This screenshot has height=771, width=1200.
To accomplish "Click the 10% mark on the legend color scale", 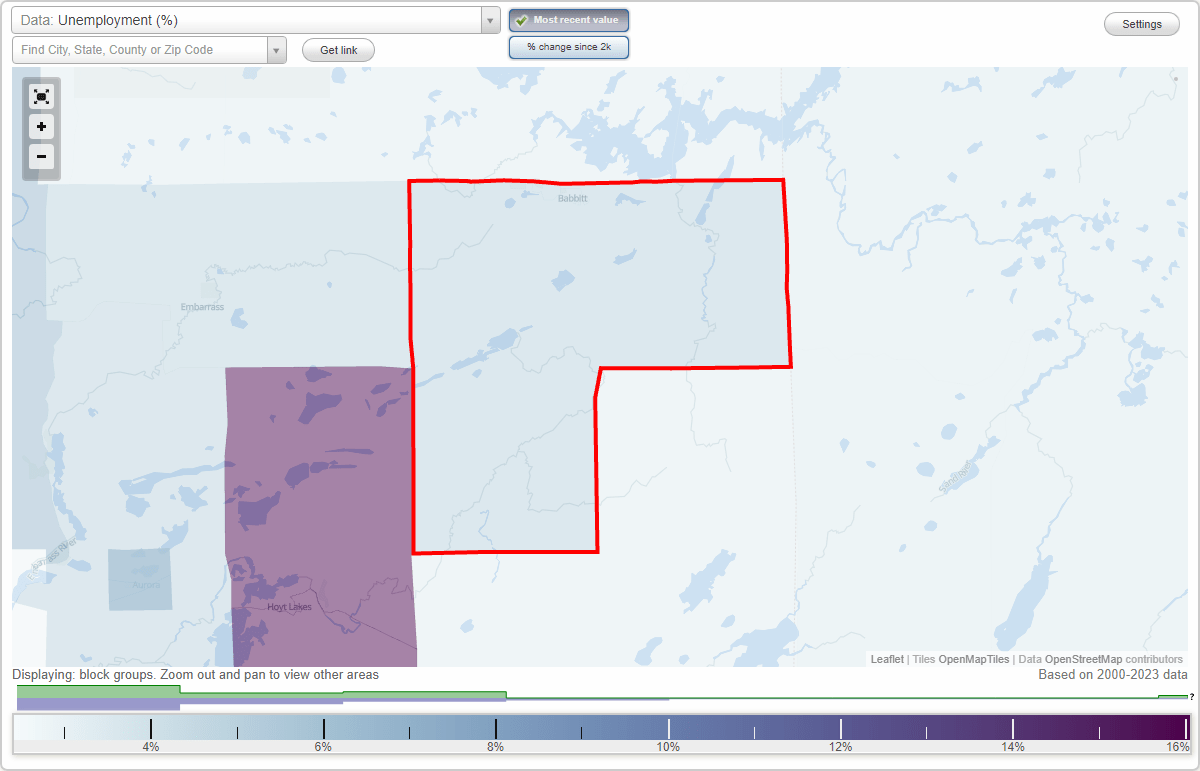I will point(669,730).
